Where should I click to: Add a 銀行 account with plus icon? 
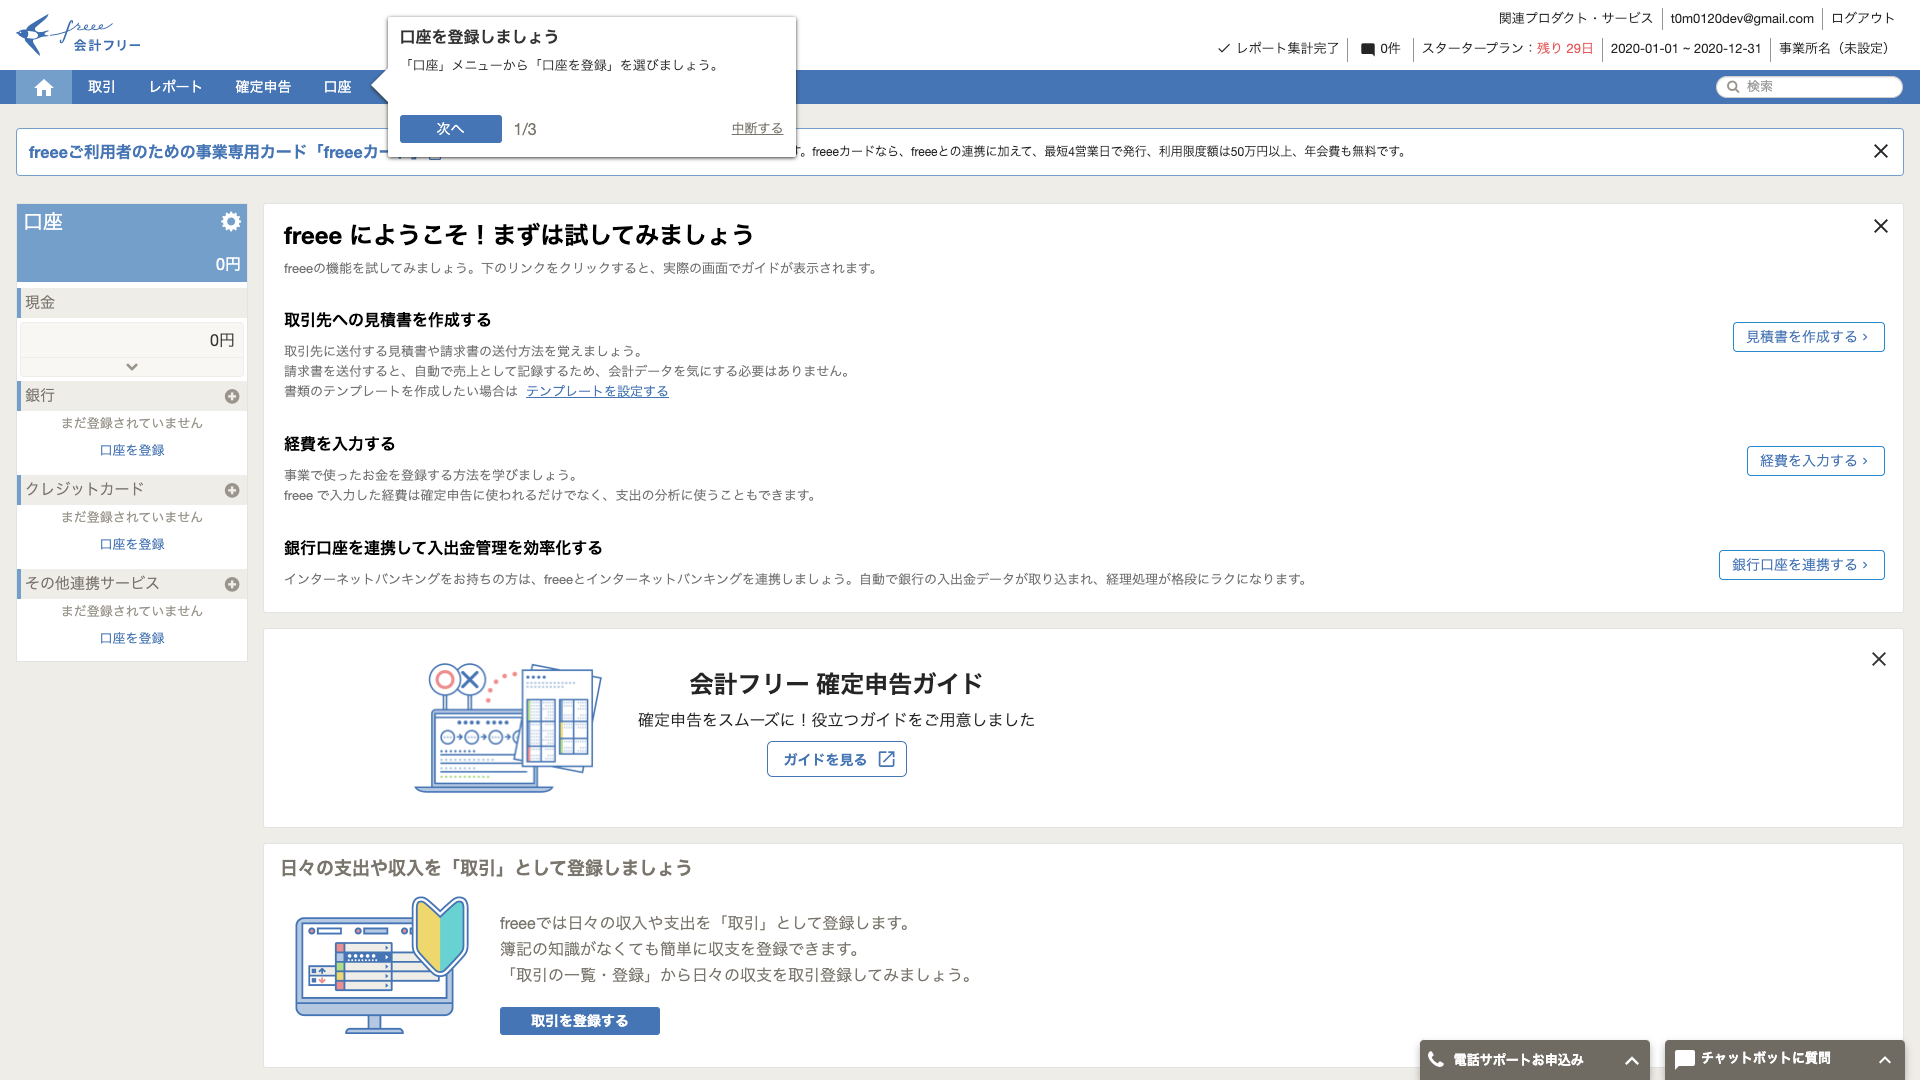[x=232, y=396]
